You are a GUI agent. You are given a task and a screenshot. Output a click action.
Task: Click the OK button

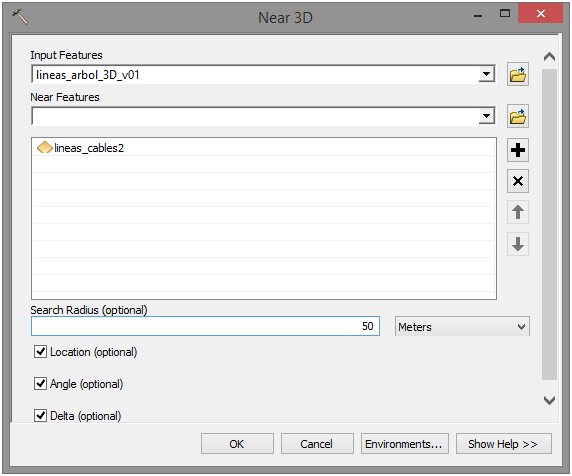[x=237, y=444]
